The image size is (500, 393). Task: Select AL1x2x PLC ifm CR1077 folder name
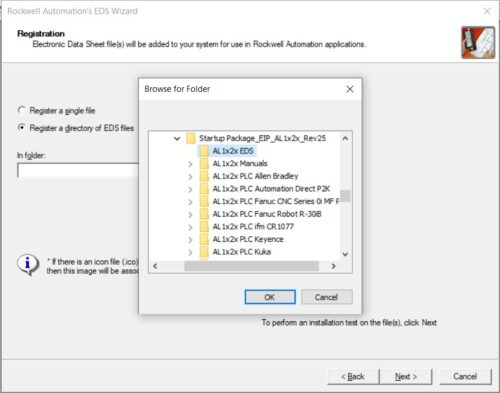click(253, 227)
